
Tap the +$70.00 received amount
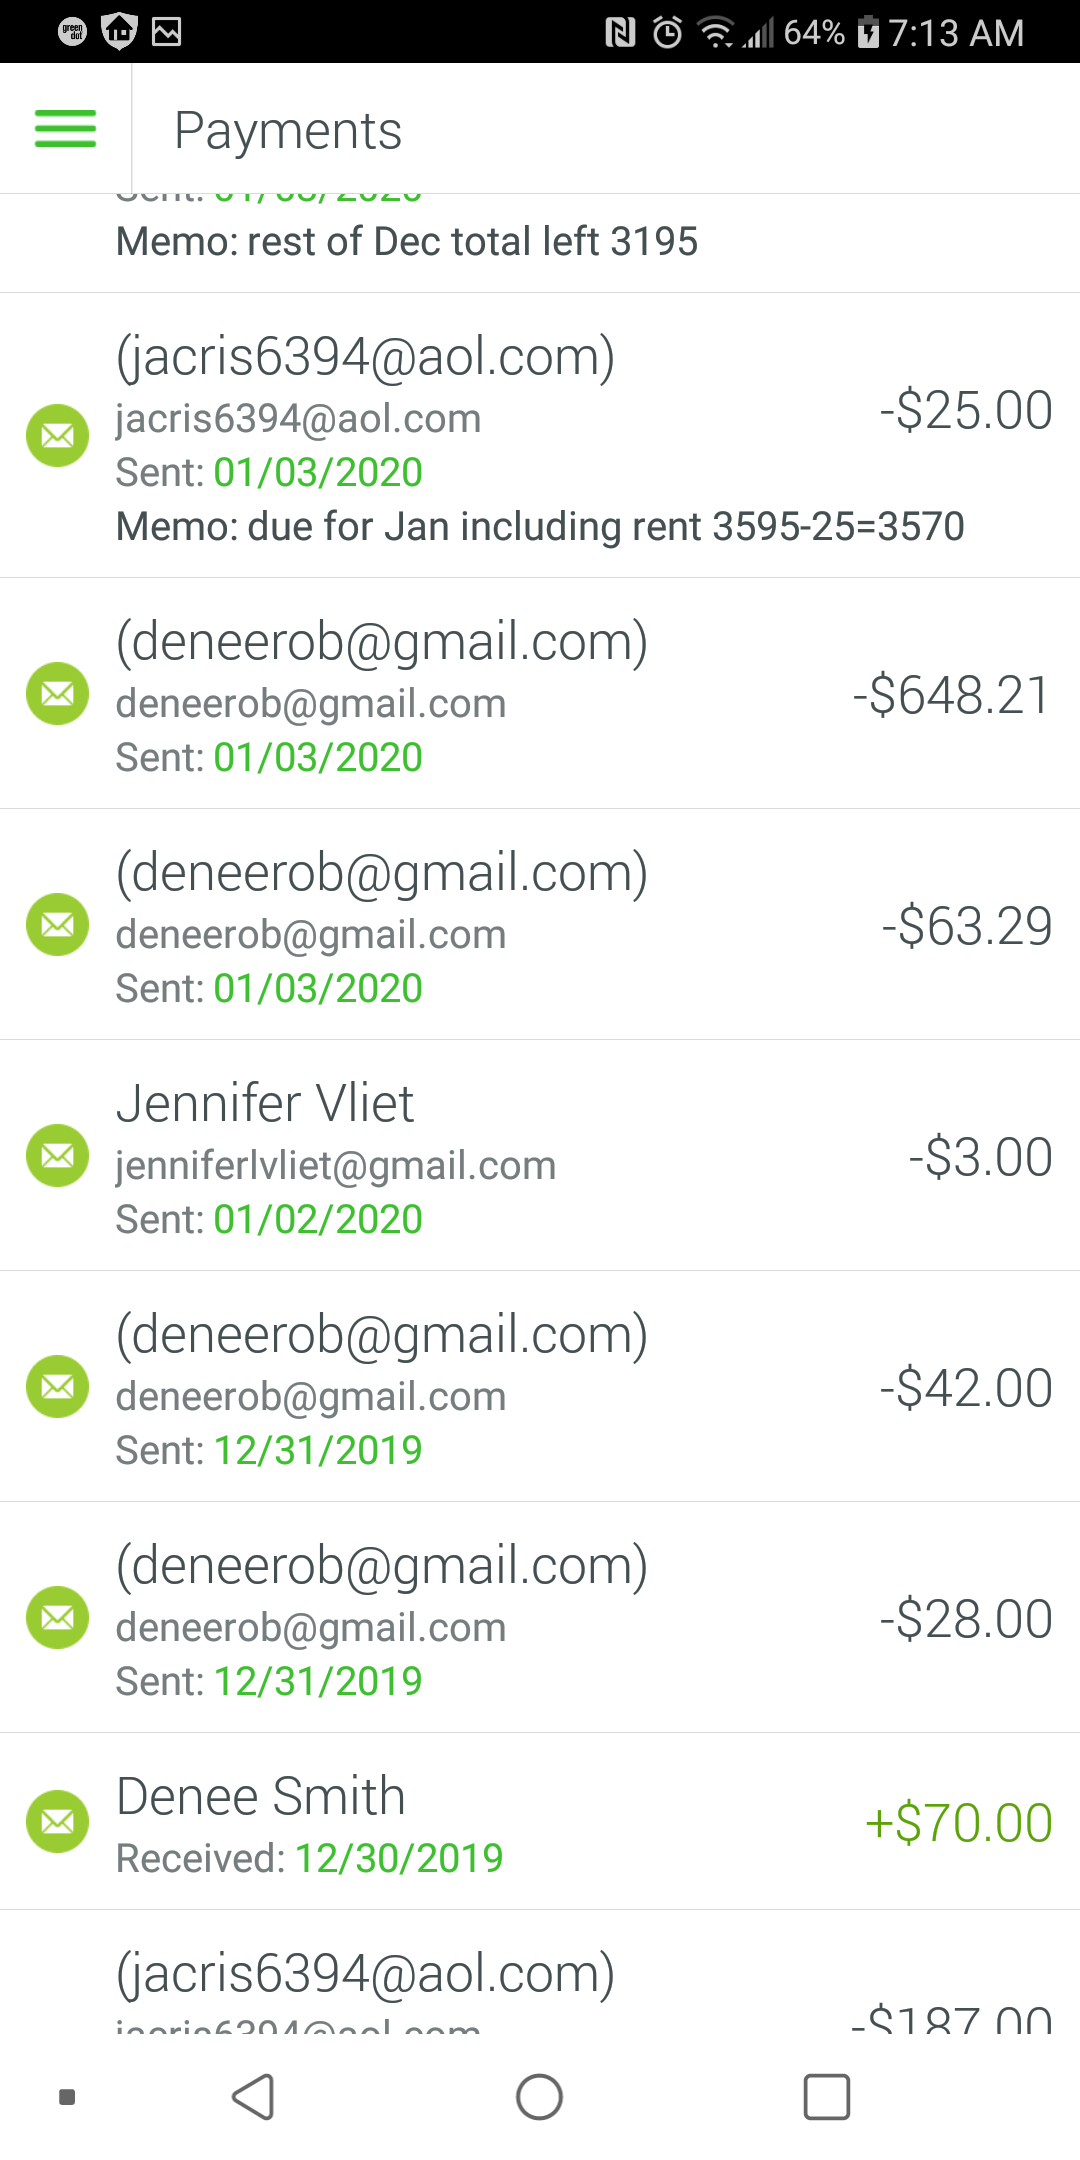(958, 1823)
